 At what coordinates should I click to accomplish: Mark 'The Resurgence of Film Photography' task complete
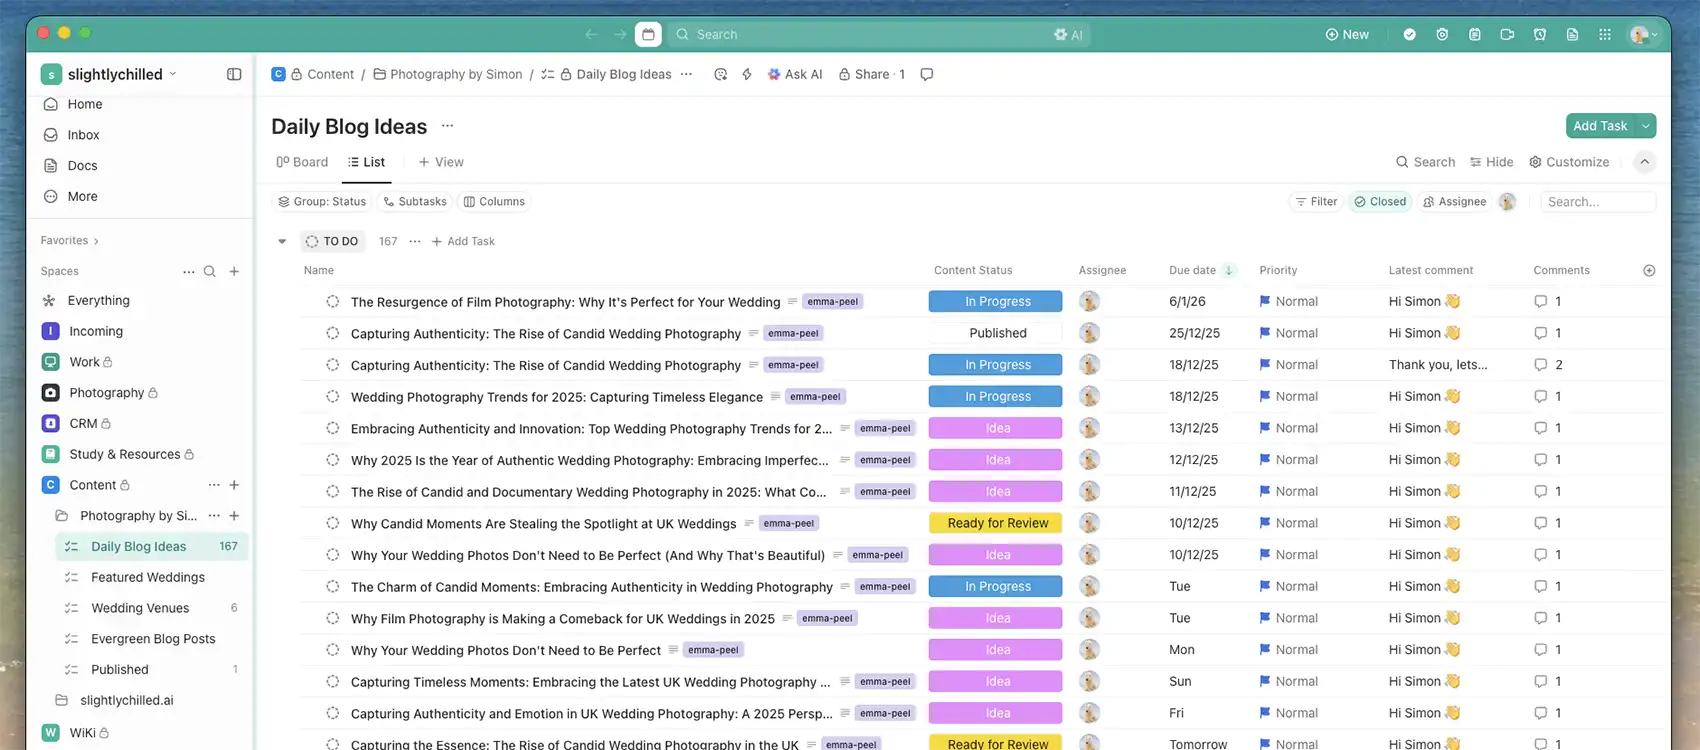tap(333, 301)
